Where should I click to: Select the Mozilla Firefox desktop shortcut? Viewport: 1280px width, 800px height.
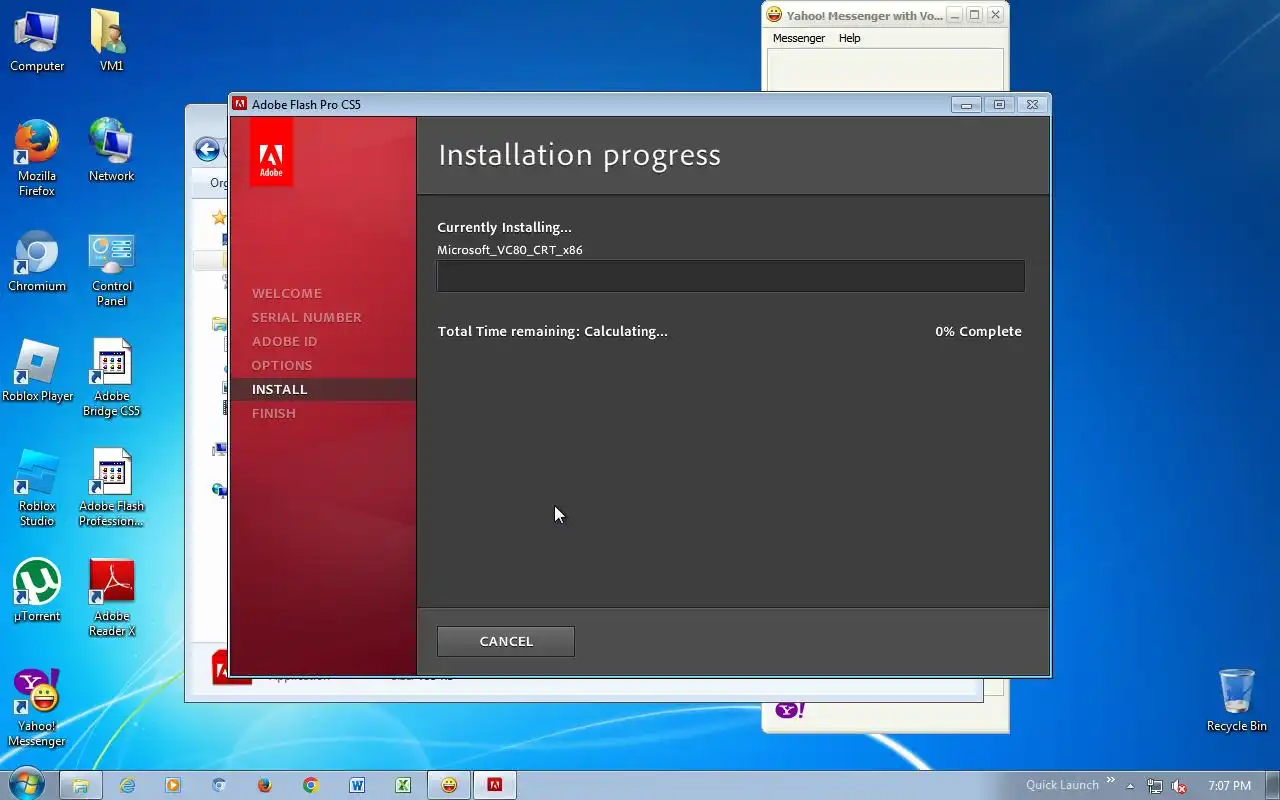(x=37, y=158)
